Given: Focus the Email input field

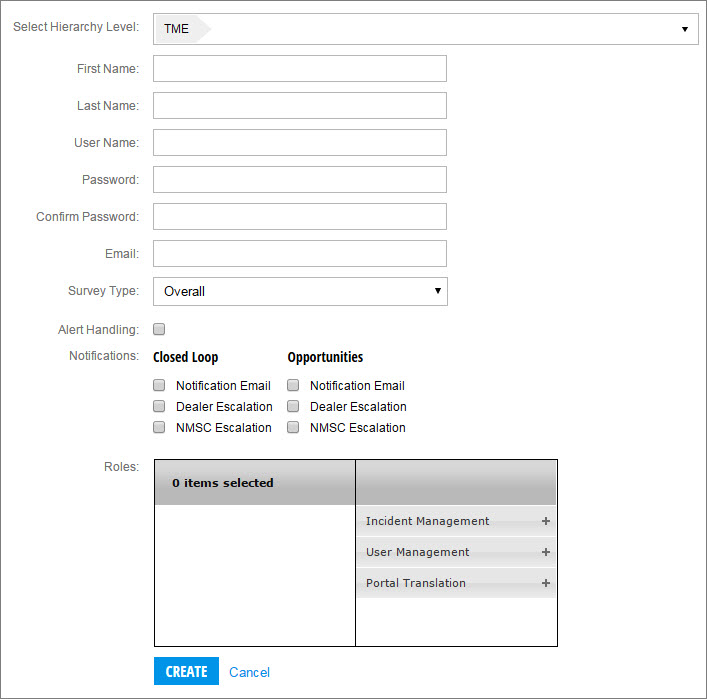Looking at the screenshot, I should click(300, 253).
